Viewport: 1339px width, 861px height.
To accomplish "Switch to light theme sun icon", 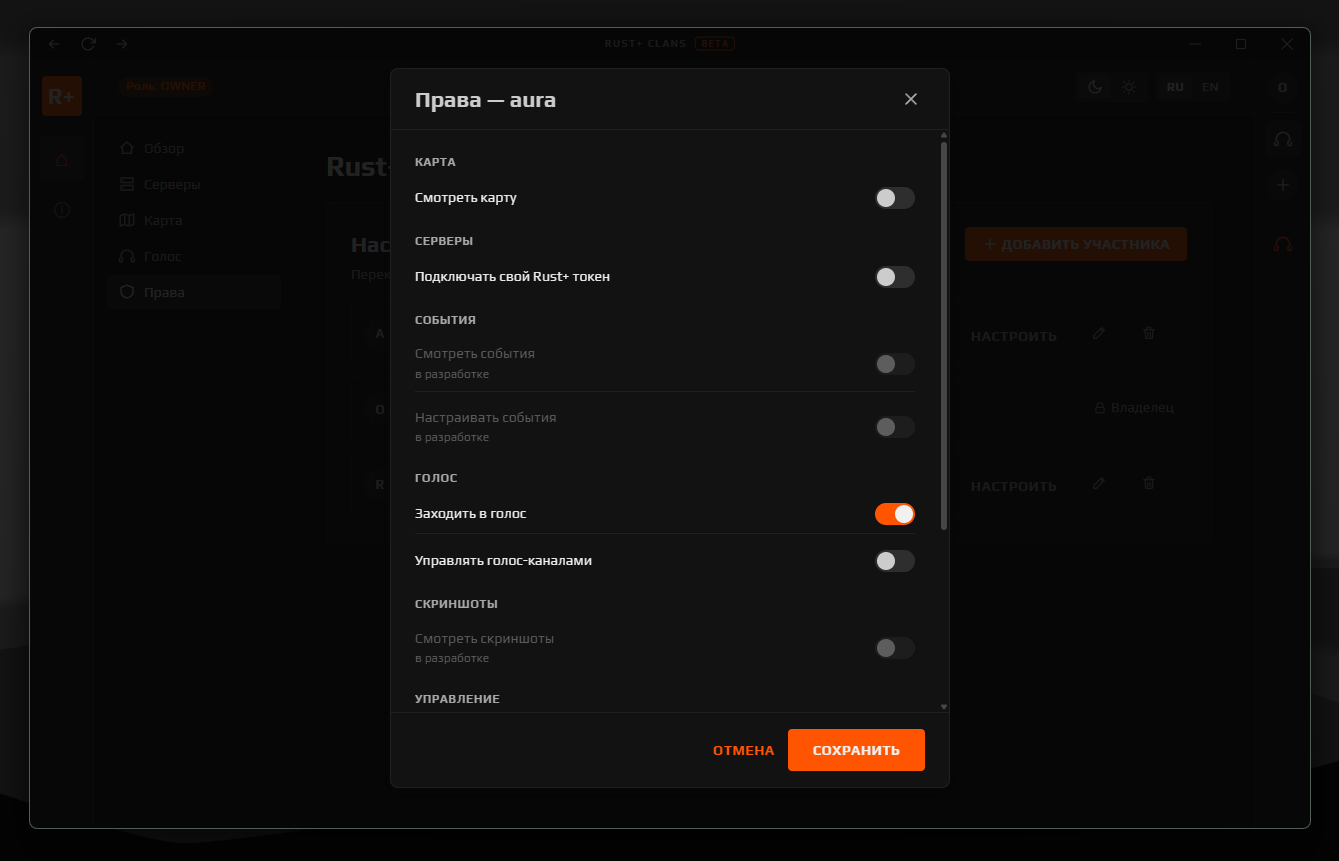I will pyautogui.click(x=1129, y=87).
